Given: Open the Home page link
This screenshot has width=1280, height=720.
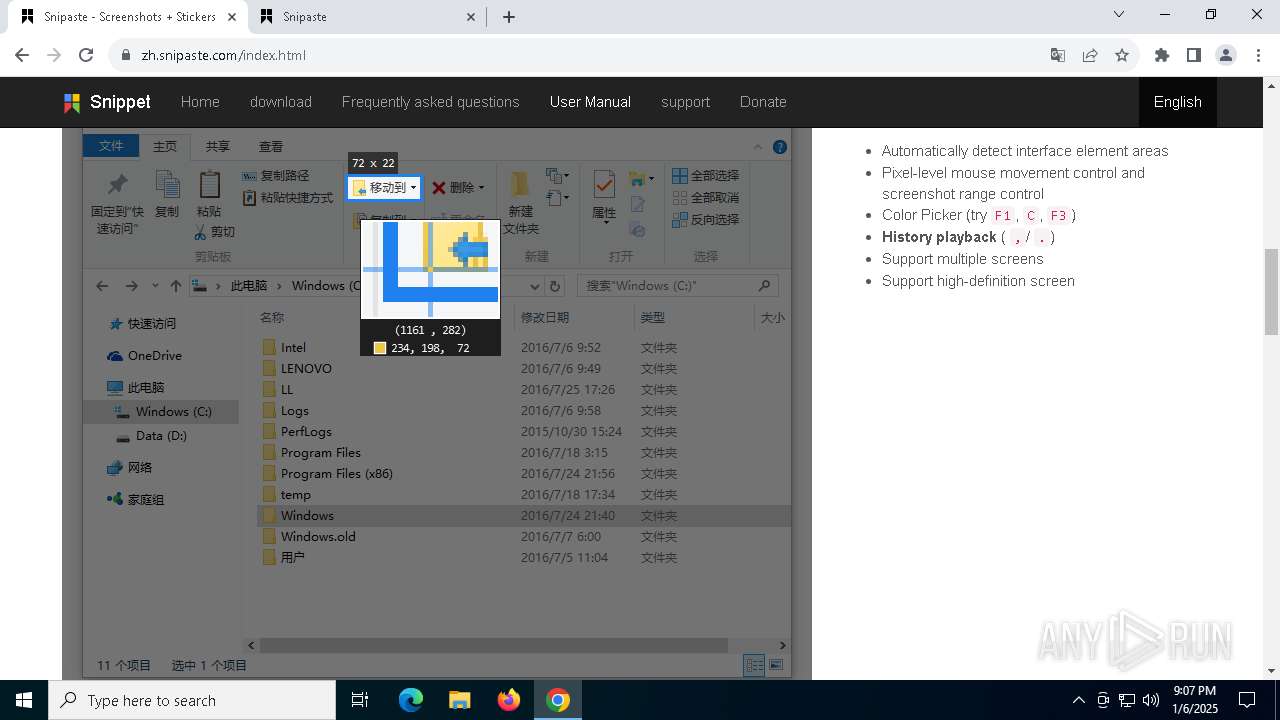Looking at the screenshot, I should tap(200, 102).
